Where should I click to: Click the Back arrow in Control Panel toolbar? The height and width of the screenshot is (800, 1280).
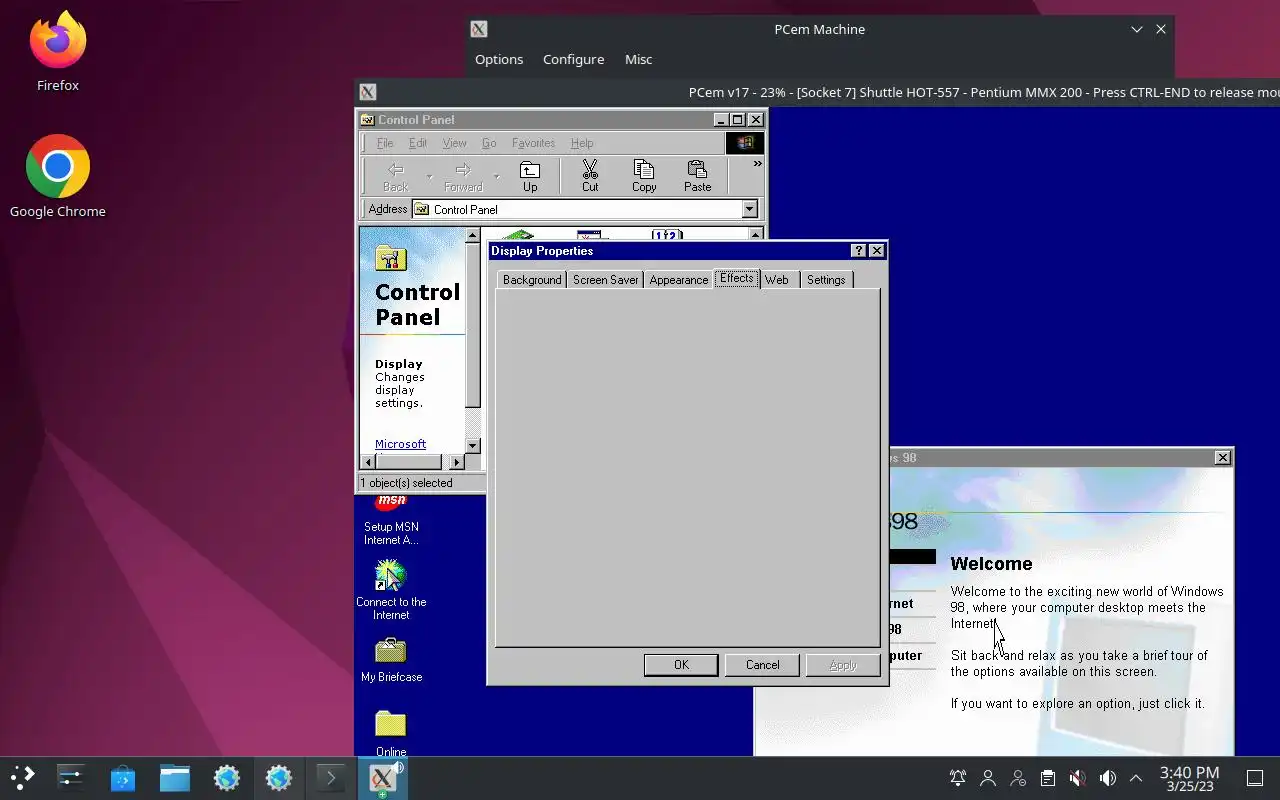click(x=396, y=176)
